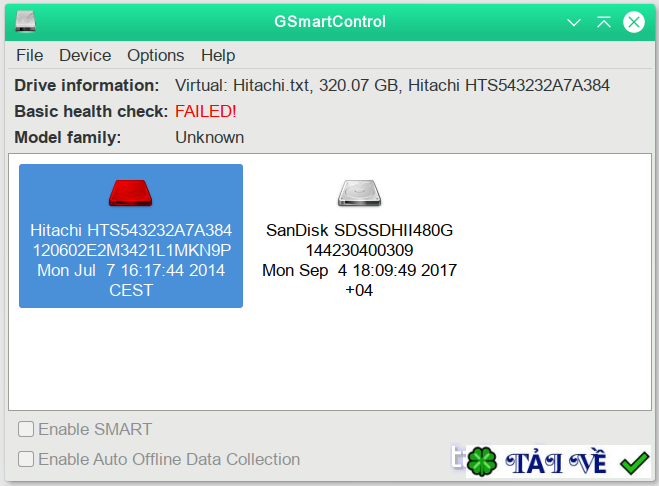Toggle Enable Auto Offline Data Collection checkbox
The height and width of the screenshot is (486, 659).
pos(26,459)
